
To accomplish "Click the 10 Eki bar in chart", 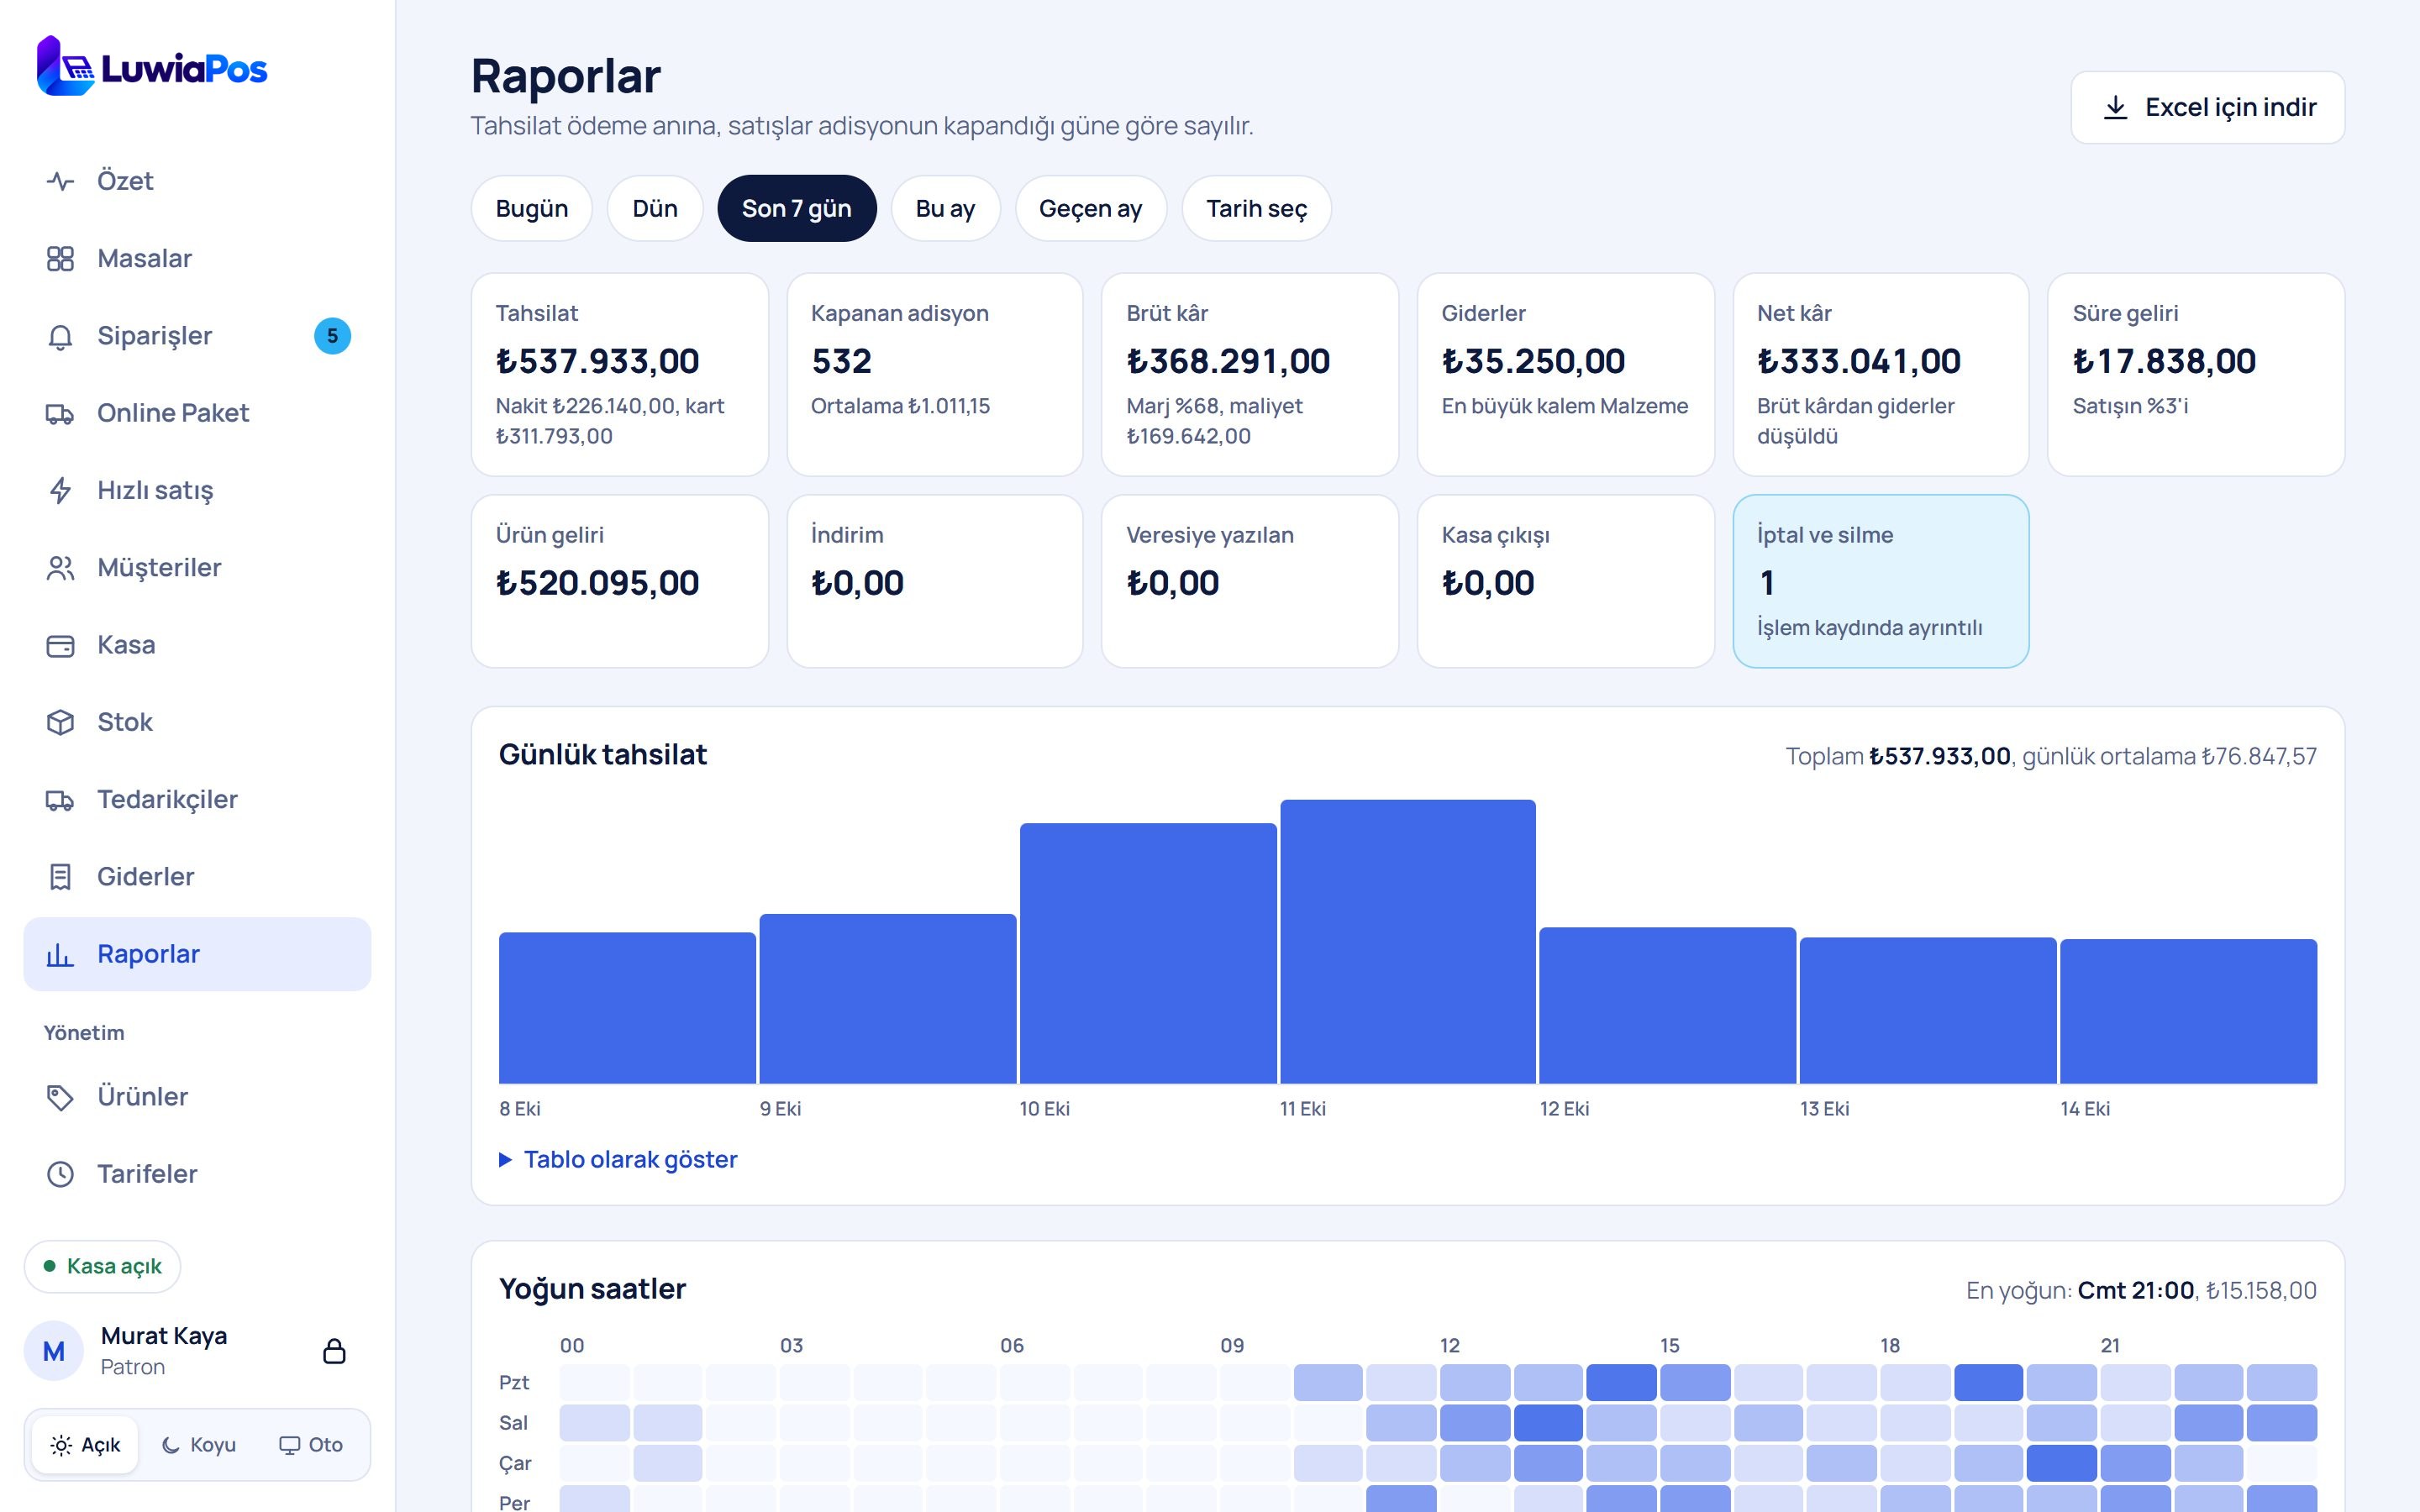I will pos(1148,953).
